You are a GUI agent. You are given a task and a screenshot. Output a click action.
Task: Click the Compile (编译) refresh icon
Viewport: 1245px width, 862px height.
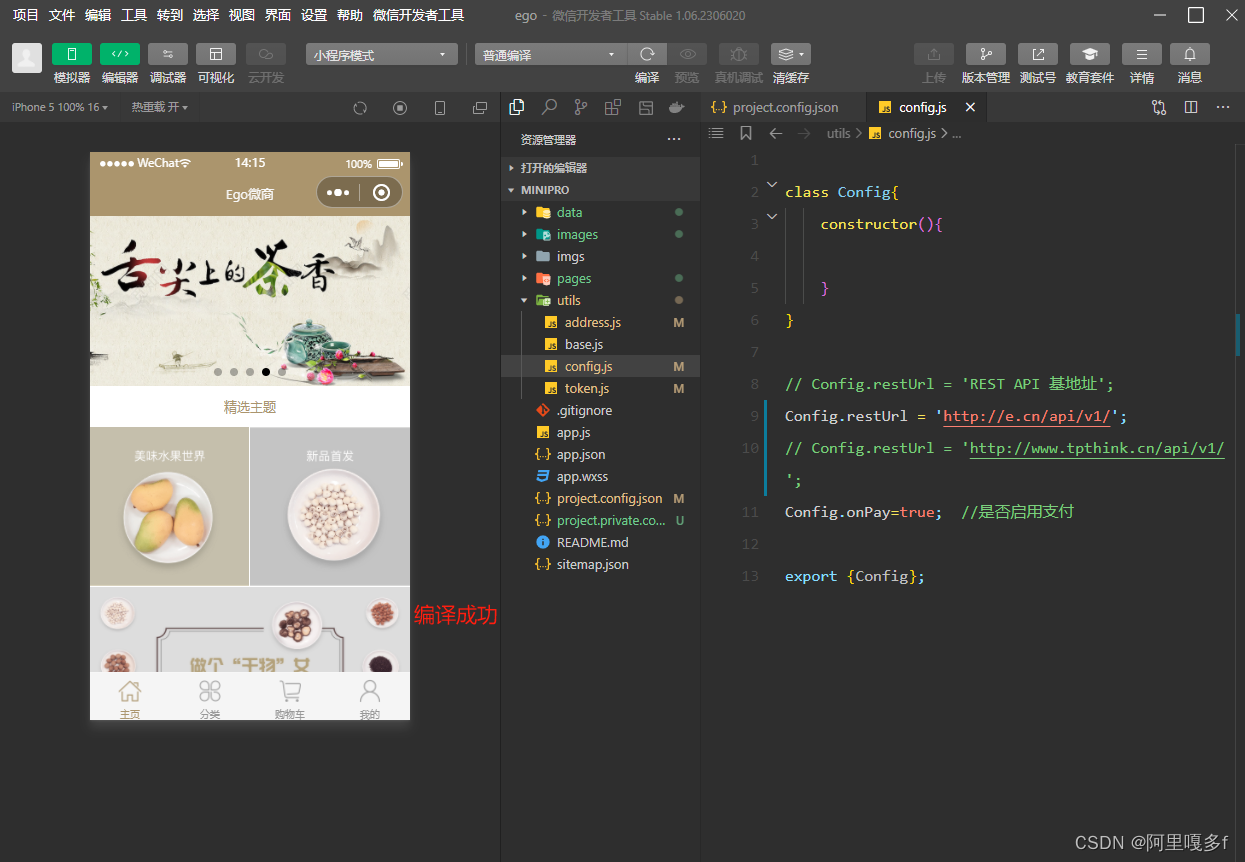point(647,54)
